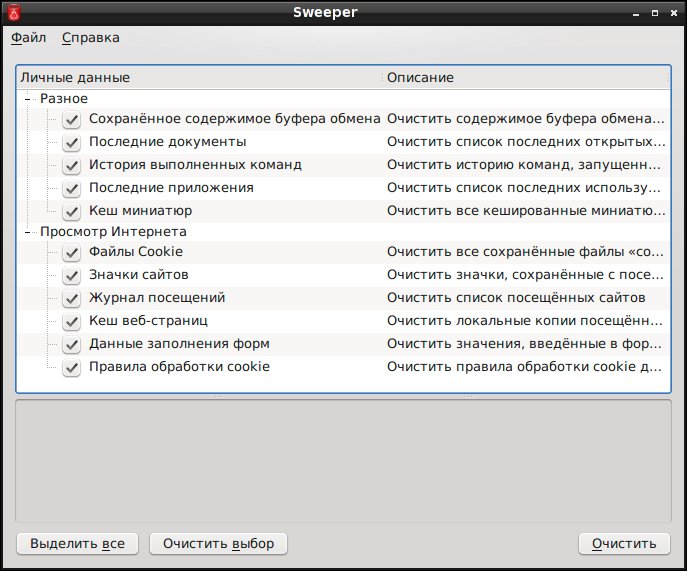Screen dimensions: 687x571
Task: Click the Очистить button
Action: 624,544
